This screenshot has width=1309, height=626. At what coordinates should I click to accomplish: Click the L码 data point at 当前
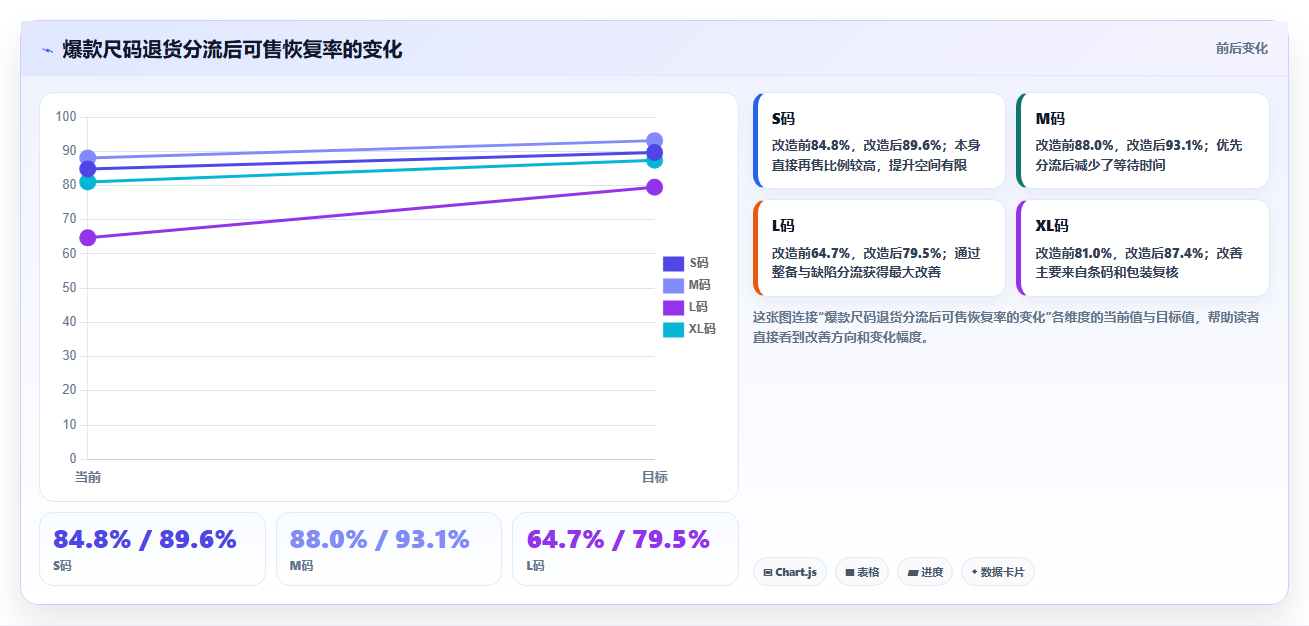[87, 238]
